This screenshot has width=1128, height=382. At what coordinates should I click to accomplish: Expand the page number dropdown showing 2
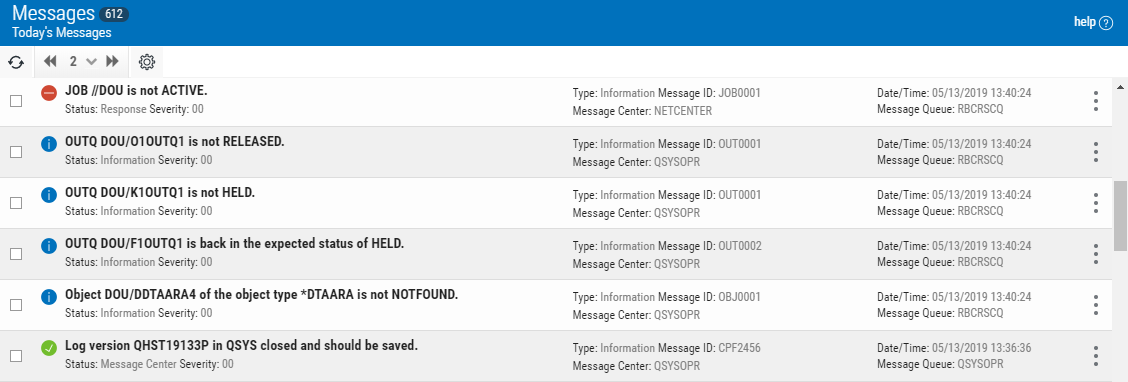pyautogui.click(x=82, y=62)
